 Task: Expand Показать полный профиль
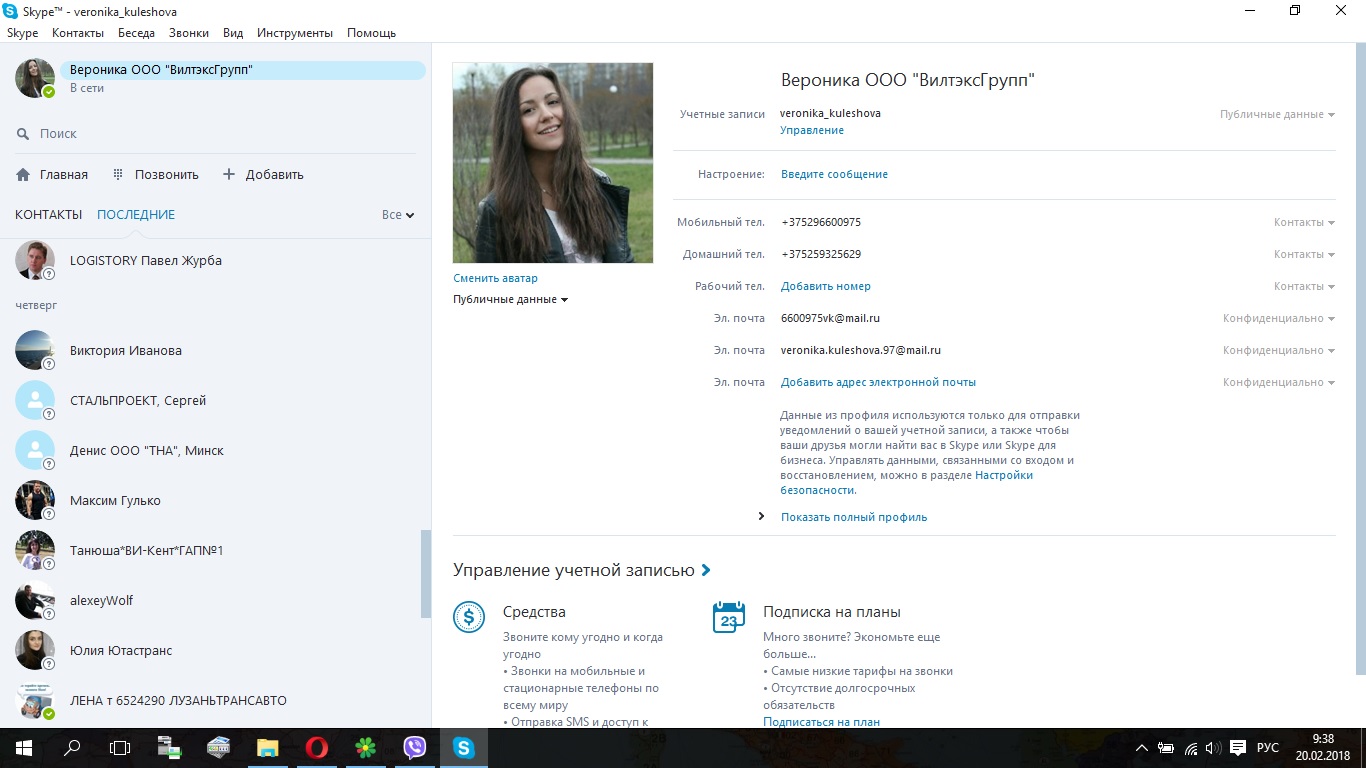coord(853,517)
